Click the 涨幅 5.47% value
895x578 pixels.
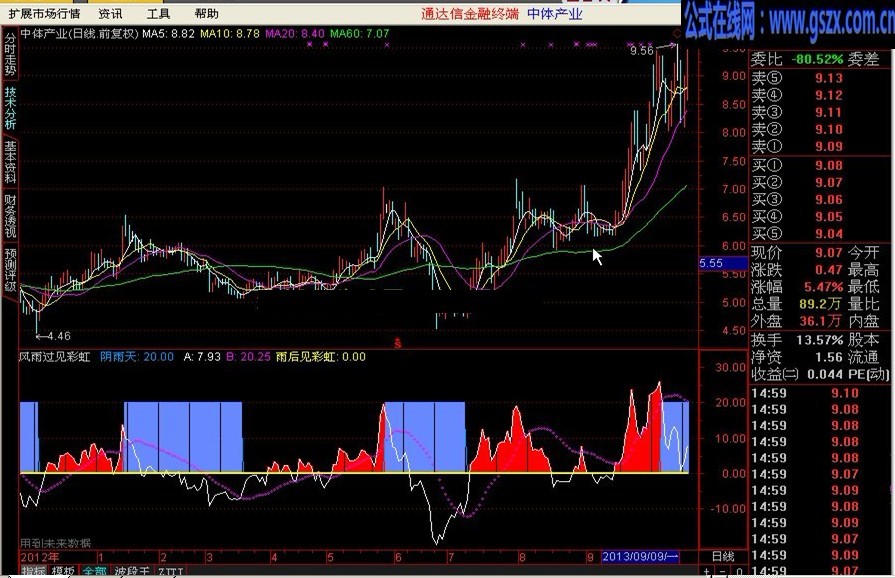click(823, 286)
